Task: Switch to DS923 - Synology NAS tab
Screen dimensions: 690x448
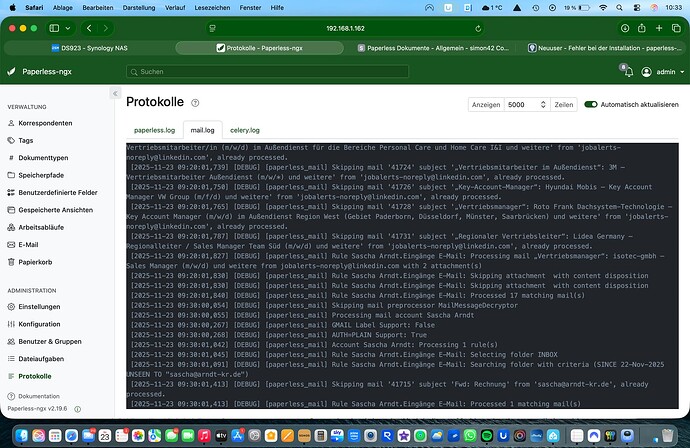Action: click(89, 48)
